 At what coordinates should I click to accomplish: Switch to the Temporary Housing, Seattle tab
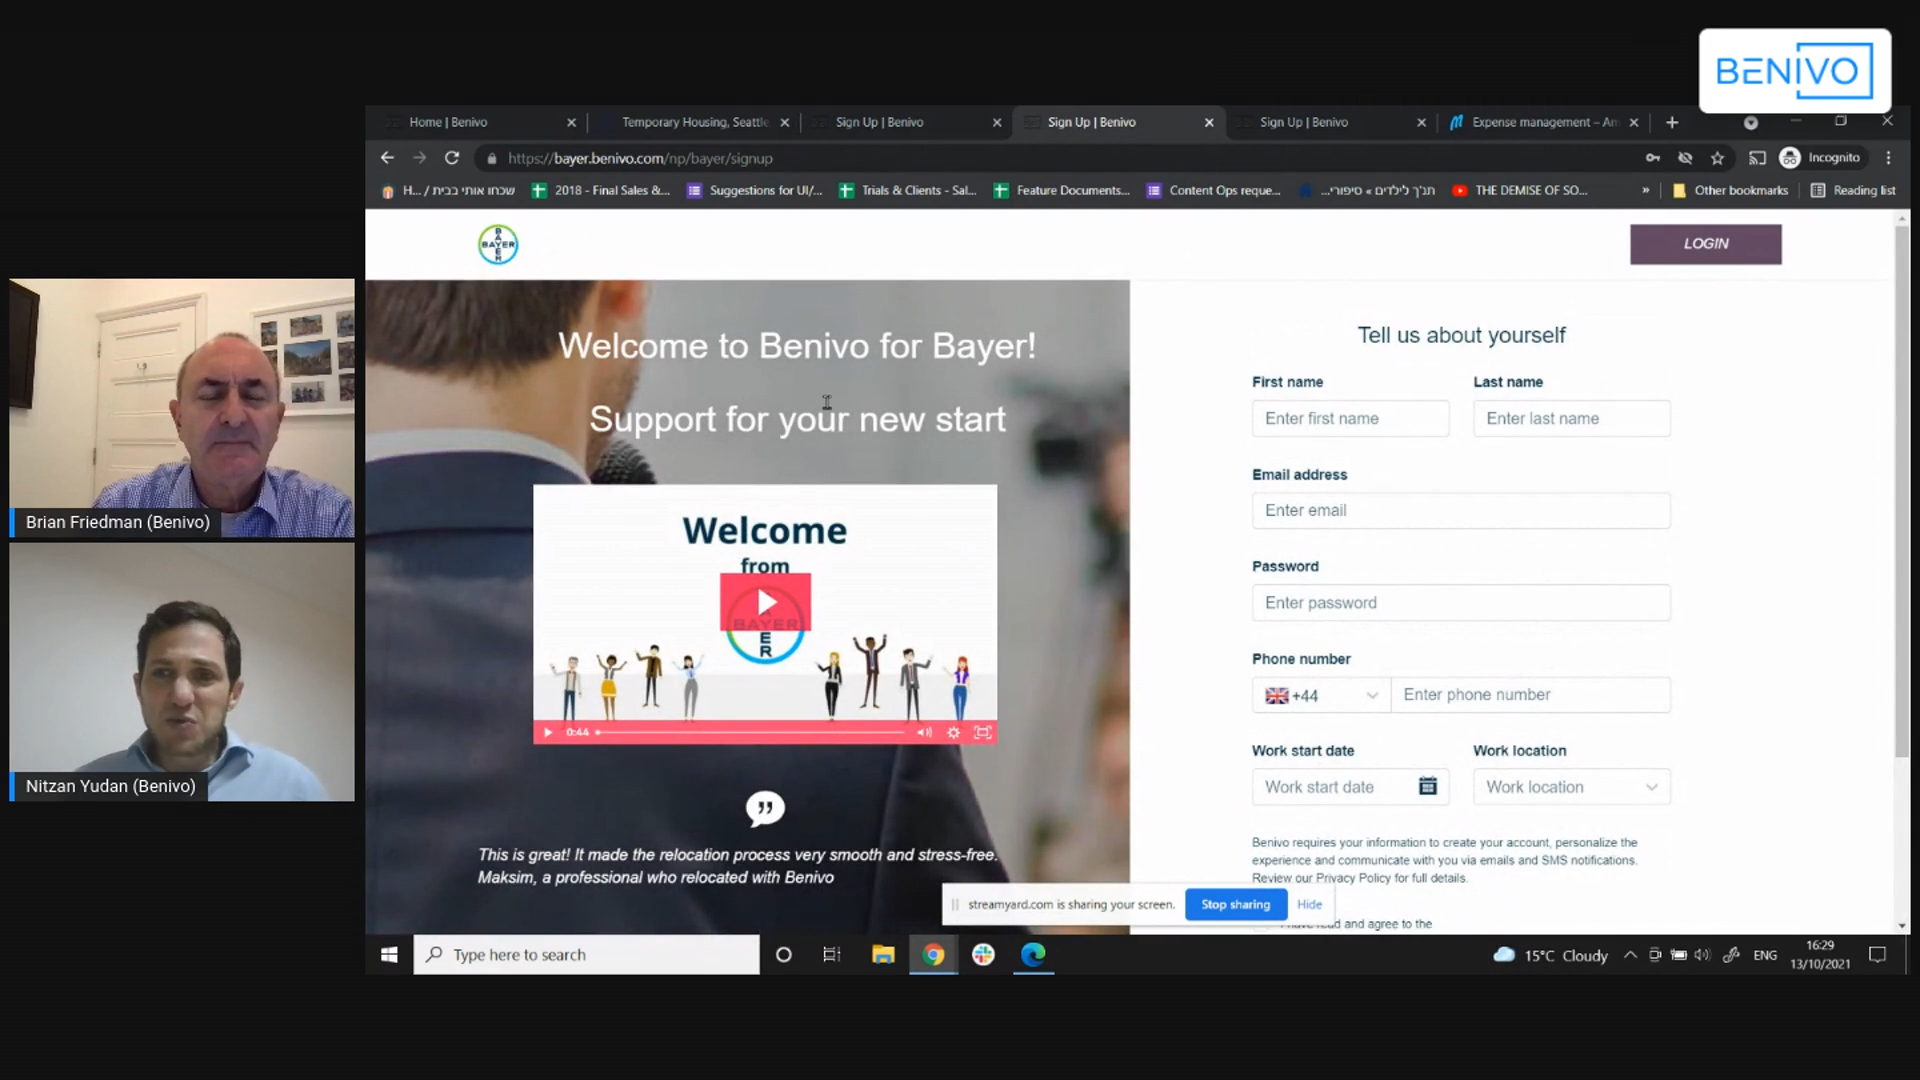pos(694,122)
